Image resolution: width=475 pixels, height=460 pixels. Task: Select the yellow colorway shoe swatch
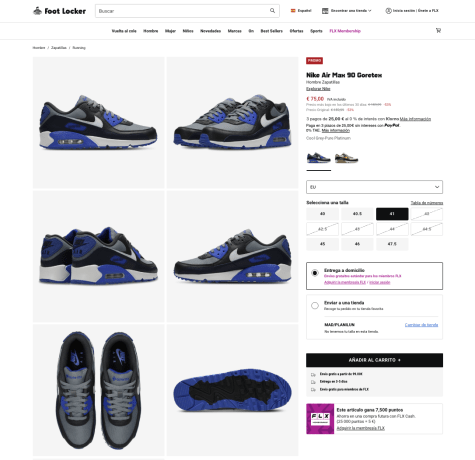click(346, 158)
